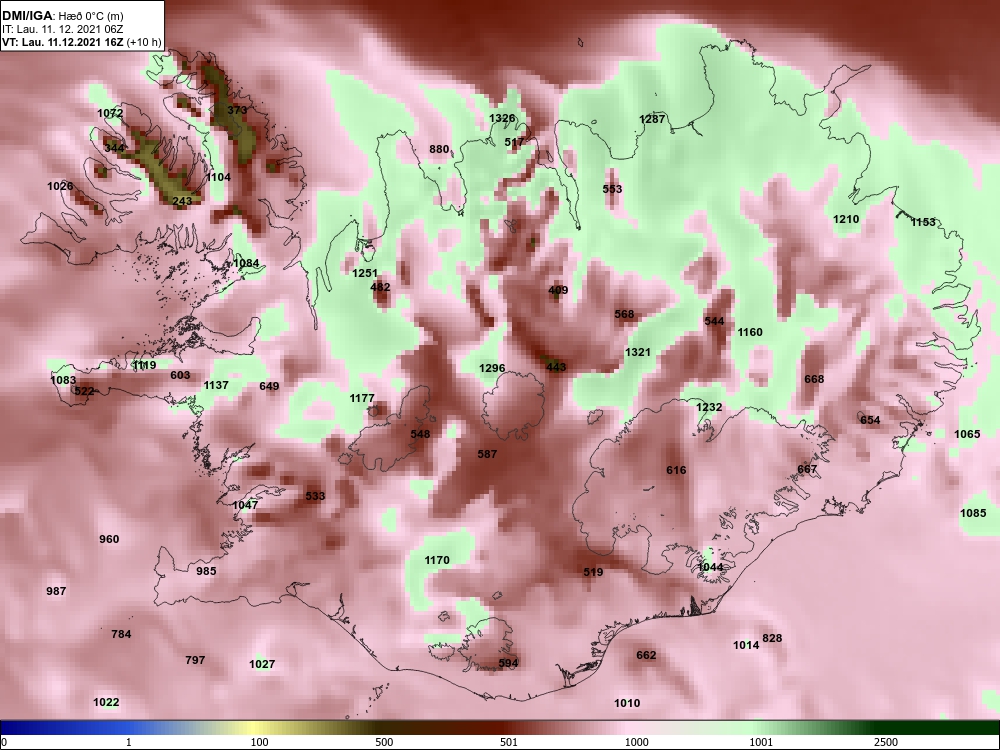Click the map value 548
This screenshot has height=750, width=1000.
coord(420,434)
